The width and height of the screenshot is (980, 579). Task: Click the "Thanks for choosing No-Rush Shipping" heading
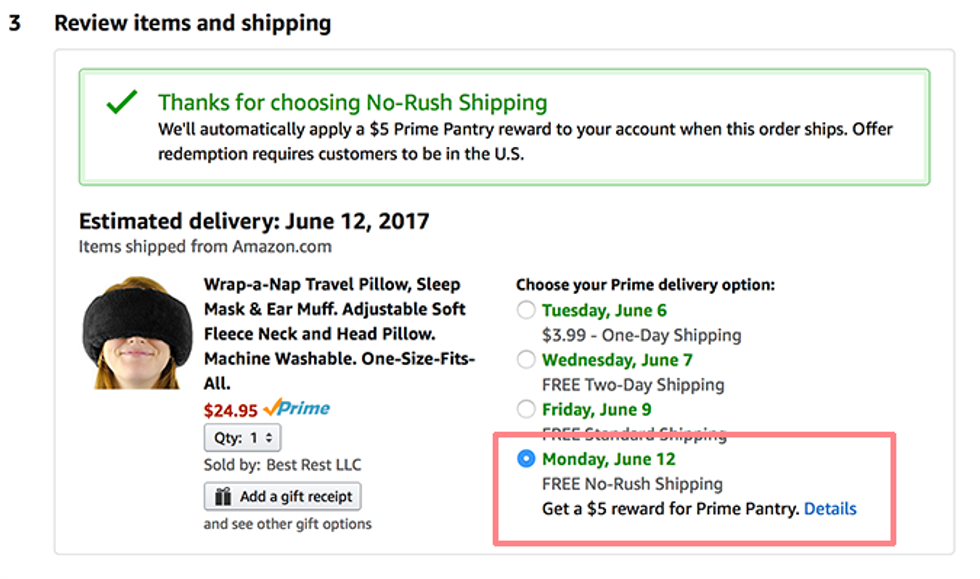pyautogui.click(x=352, y=102)
